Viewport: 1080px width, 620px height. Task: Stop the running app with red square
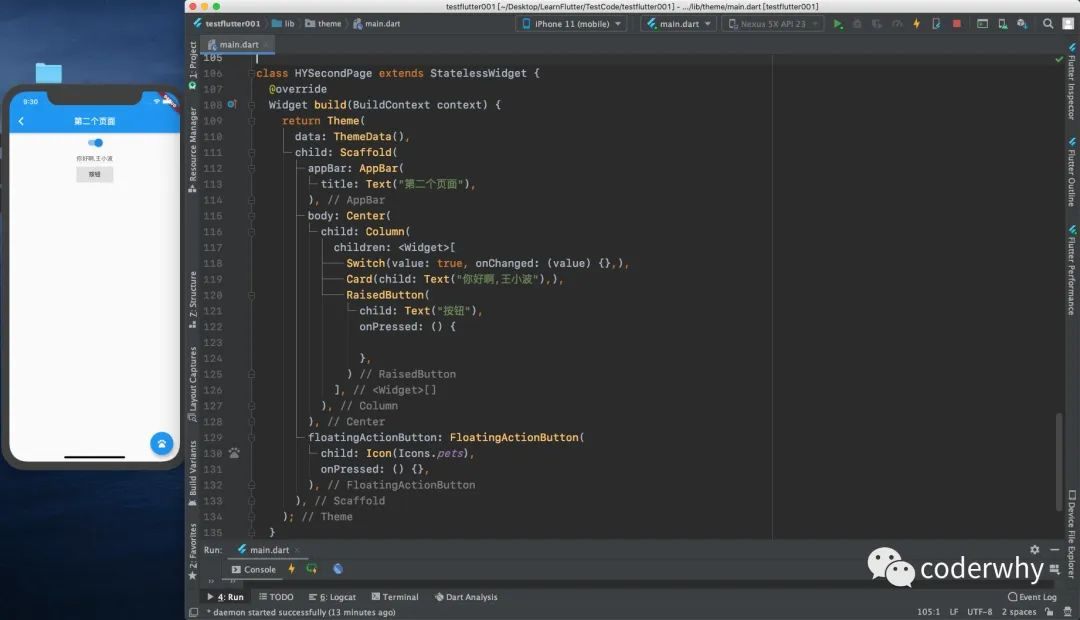pos(957,23)
